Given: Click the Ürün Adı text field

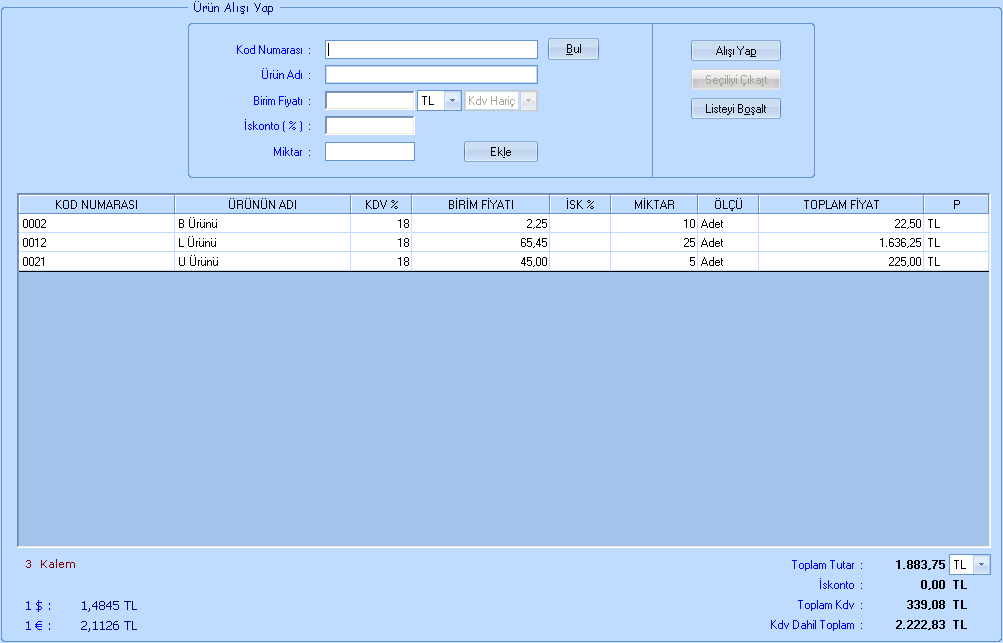Looking at the screenshot, I should (x=431, y=75).
